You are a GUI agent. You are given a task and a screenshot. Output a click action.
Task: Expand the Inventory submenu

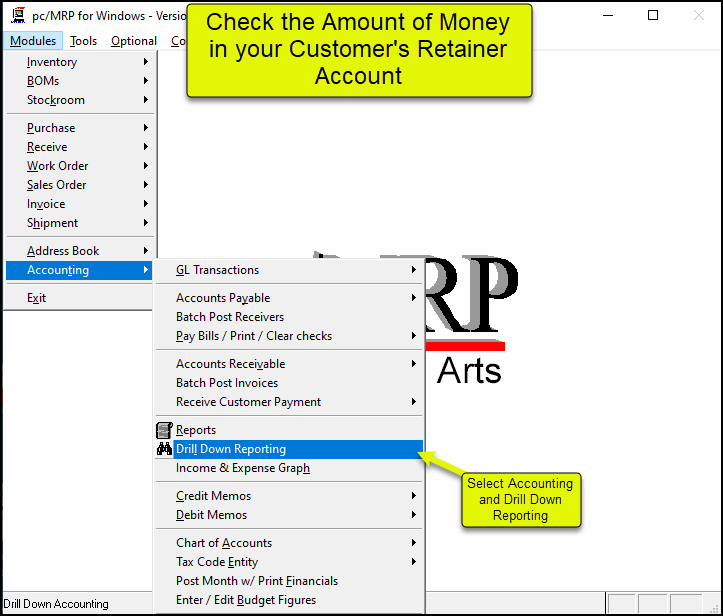tap(79, 62)
